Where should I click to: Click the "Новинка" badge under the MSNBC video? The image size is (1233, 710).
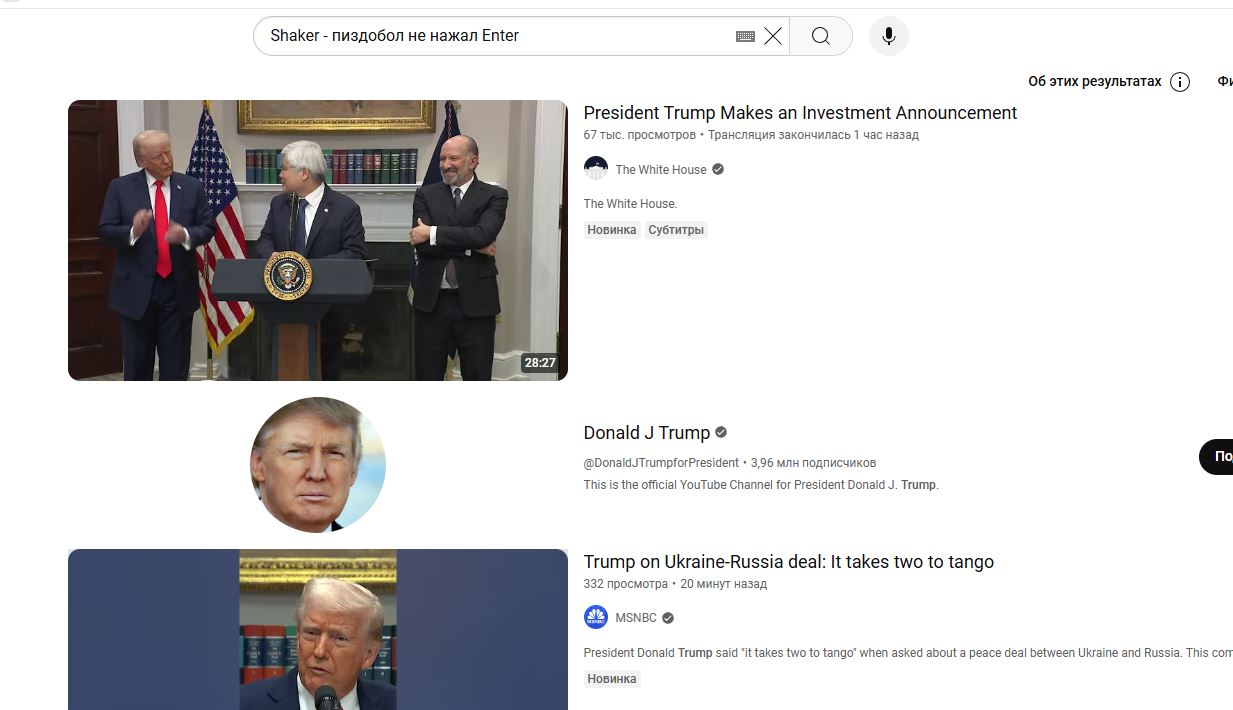612,679
